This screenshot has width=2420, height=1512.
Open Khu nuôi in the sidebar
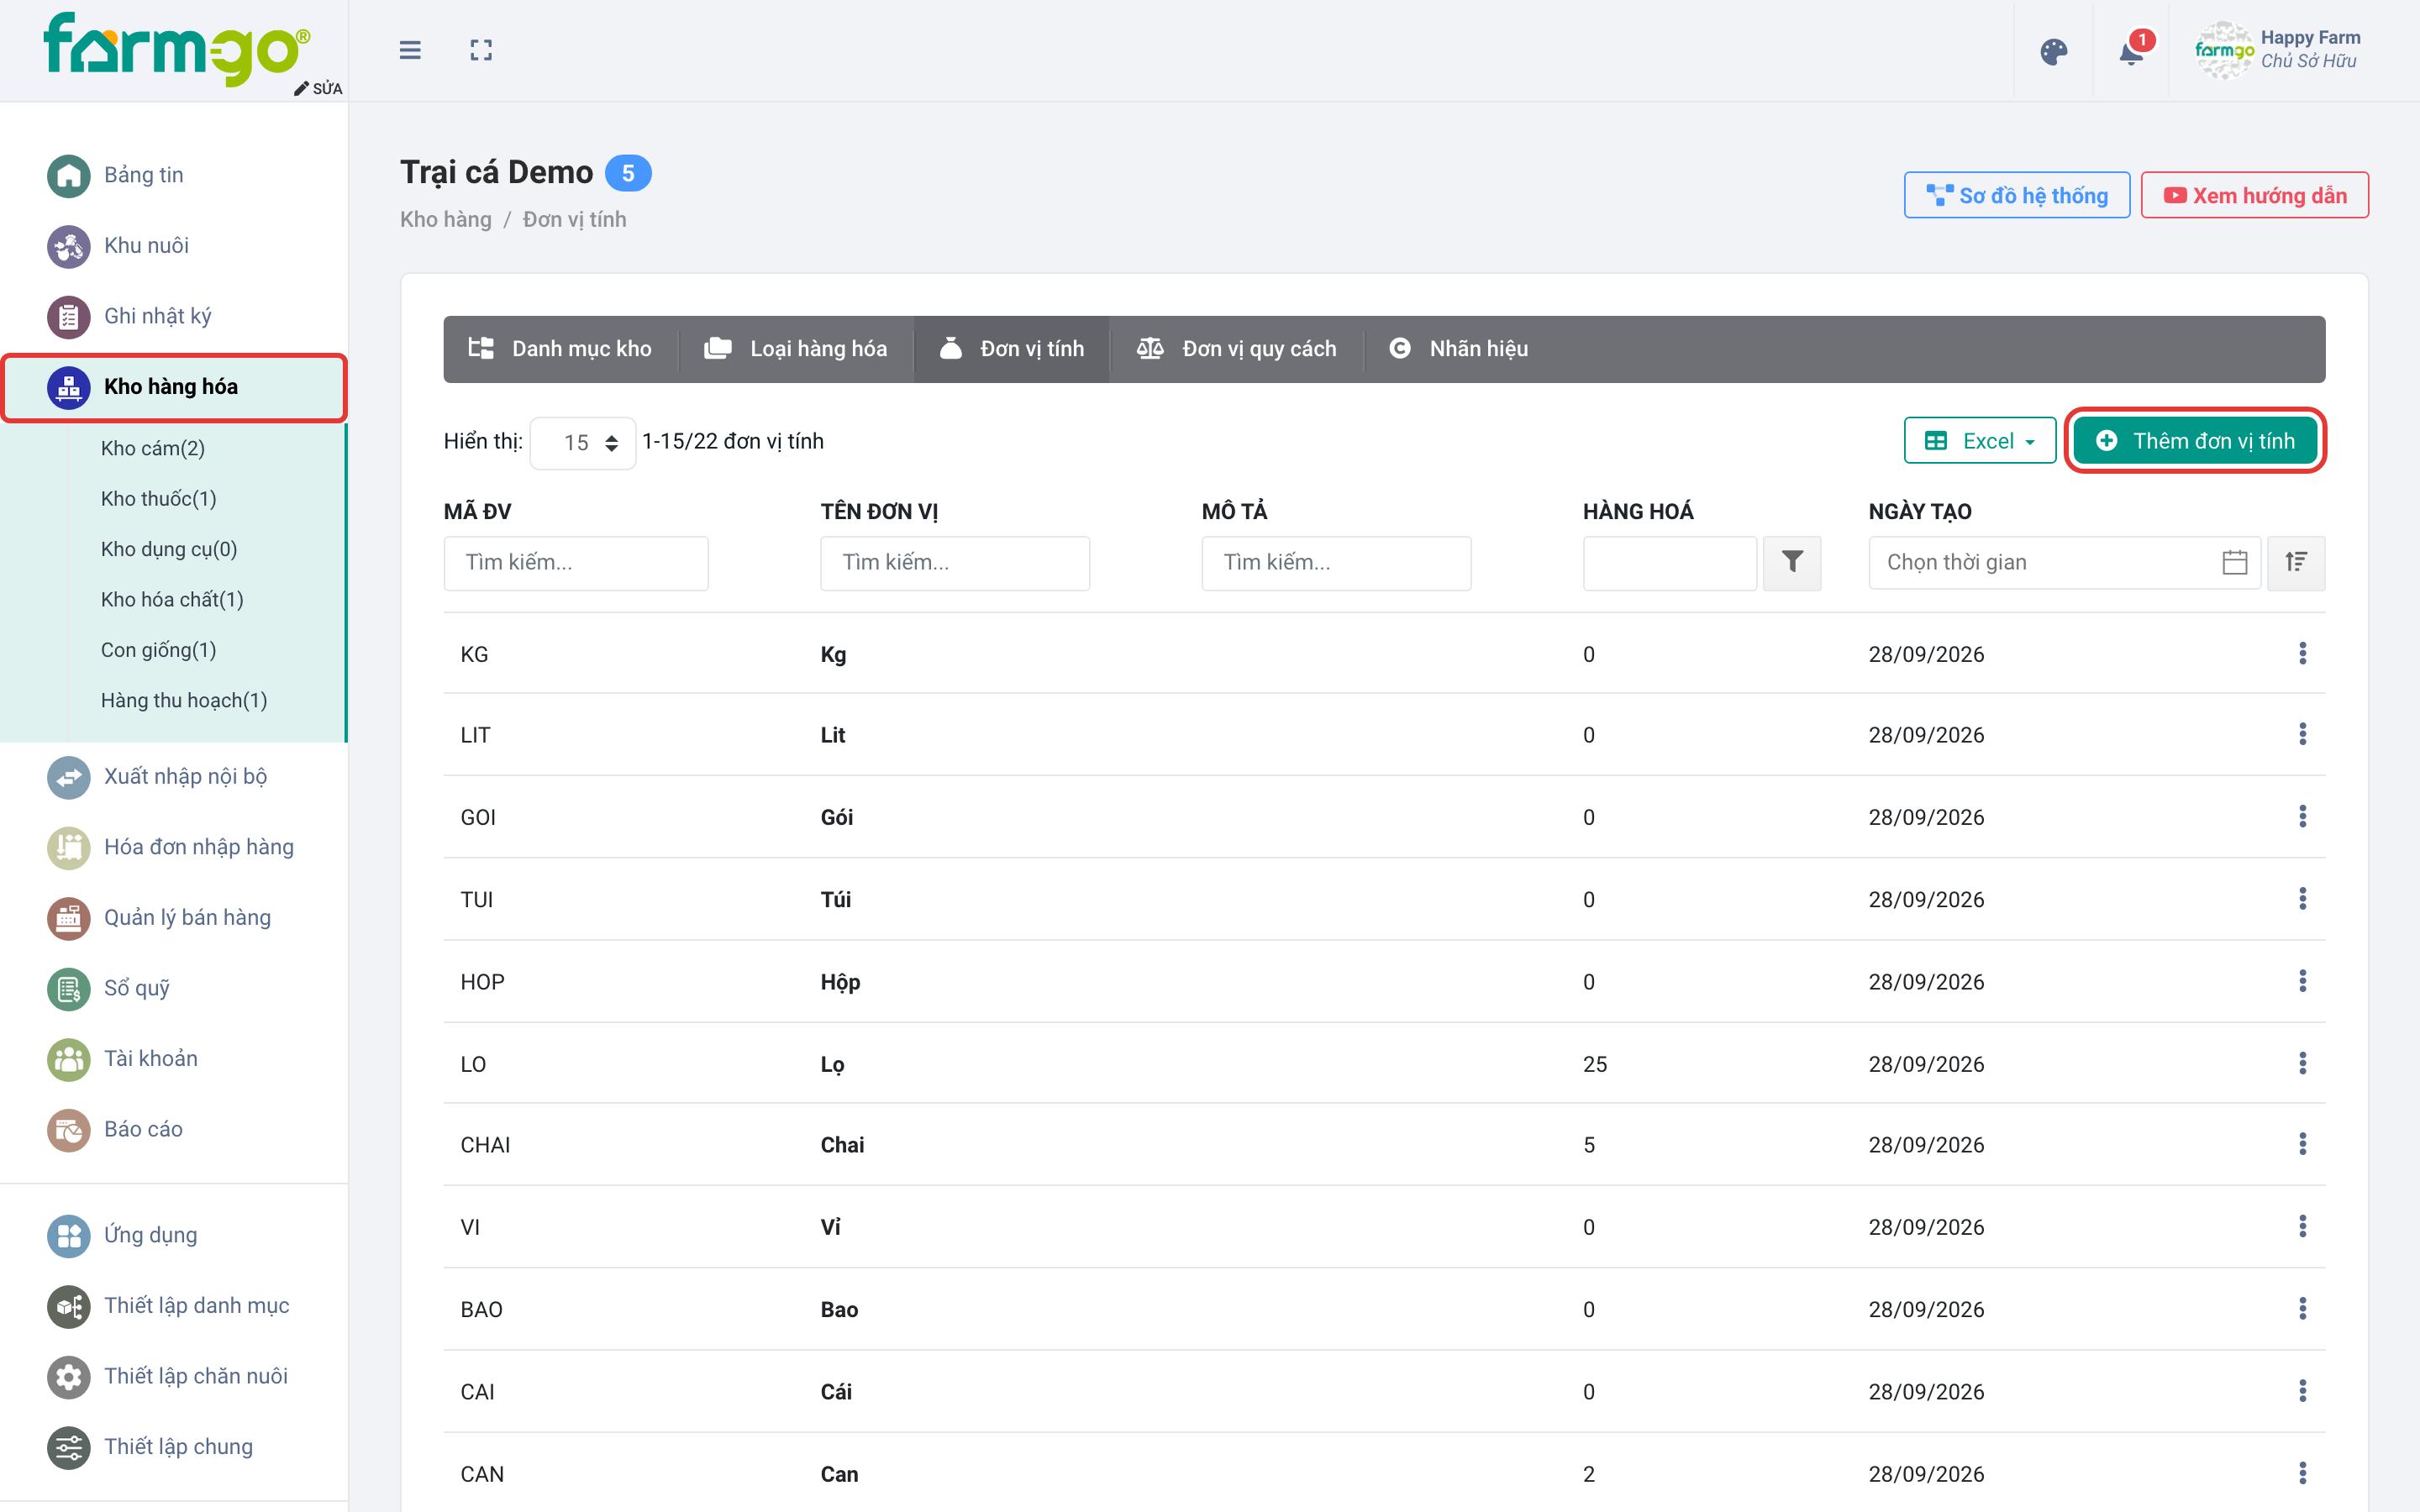[118, 246]
